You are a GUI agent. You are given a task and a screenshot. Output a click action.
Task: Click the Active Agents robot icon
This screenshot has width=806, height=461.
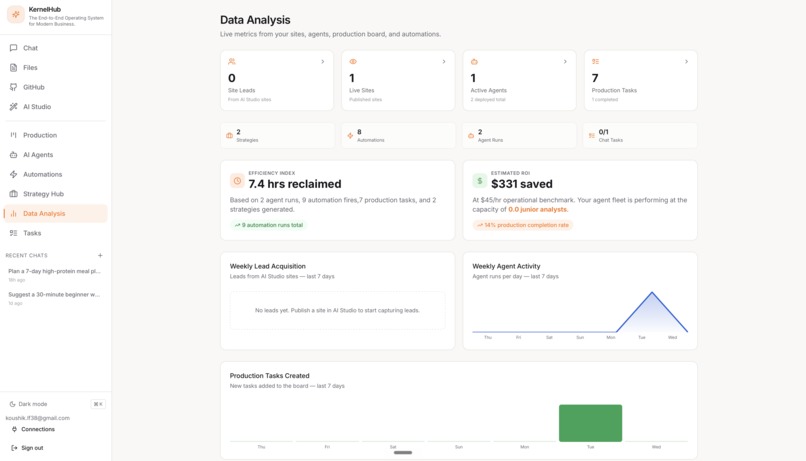click(474, 61)
